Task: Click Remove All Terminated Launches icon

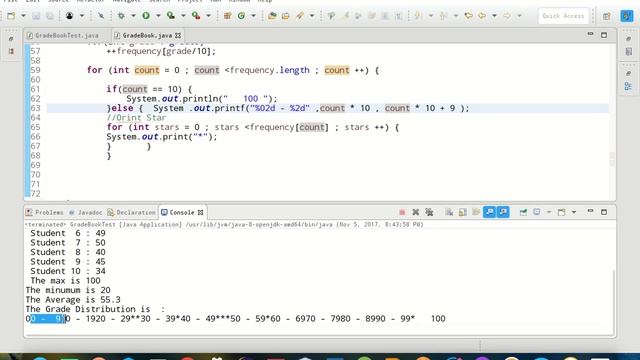Action: tap(429, 212)
